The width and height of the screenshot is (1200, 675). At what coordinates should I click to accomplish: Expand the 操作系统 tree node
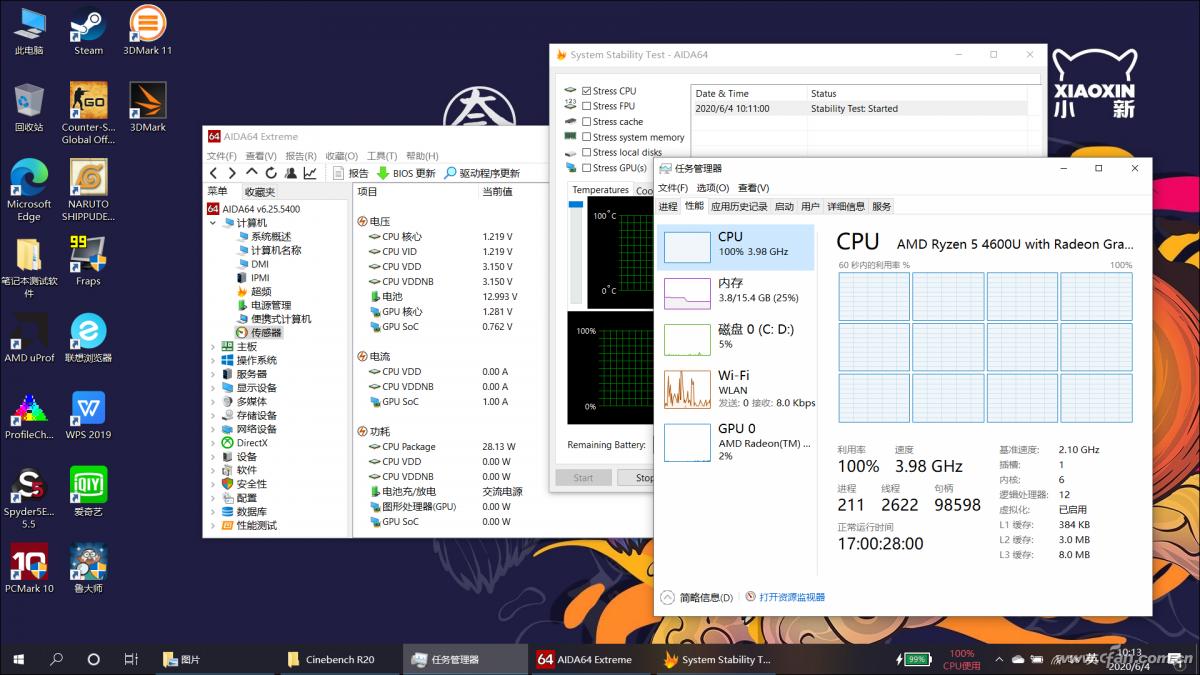[213, 360]
